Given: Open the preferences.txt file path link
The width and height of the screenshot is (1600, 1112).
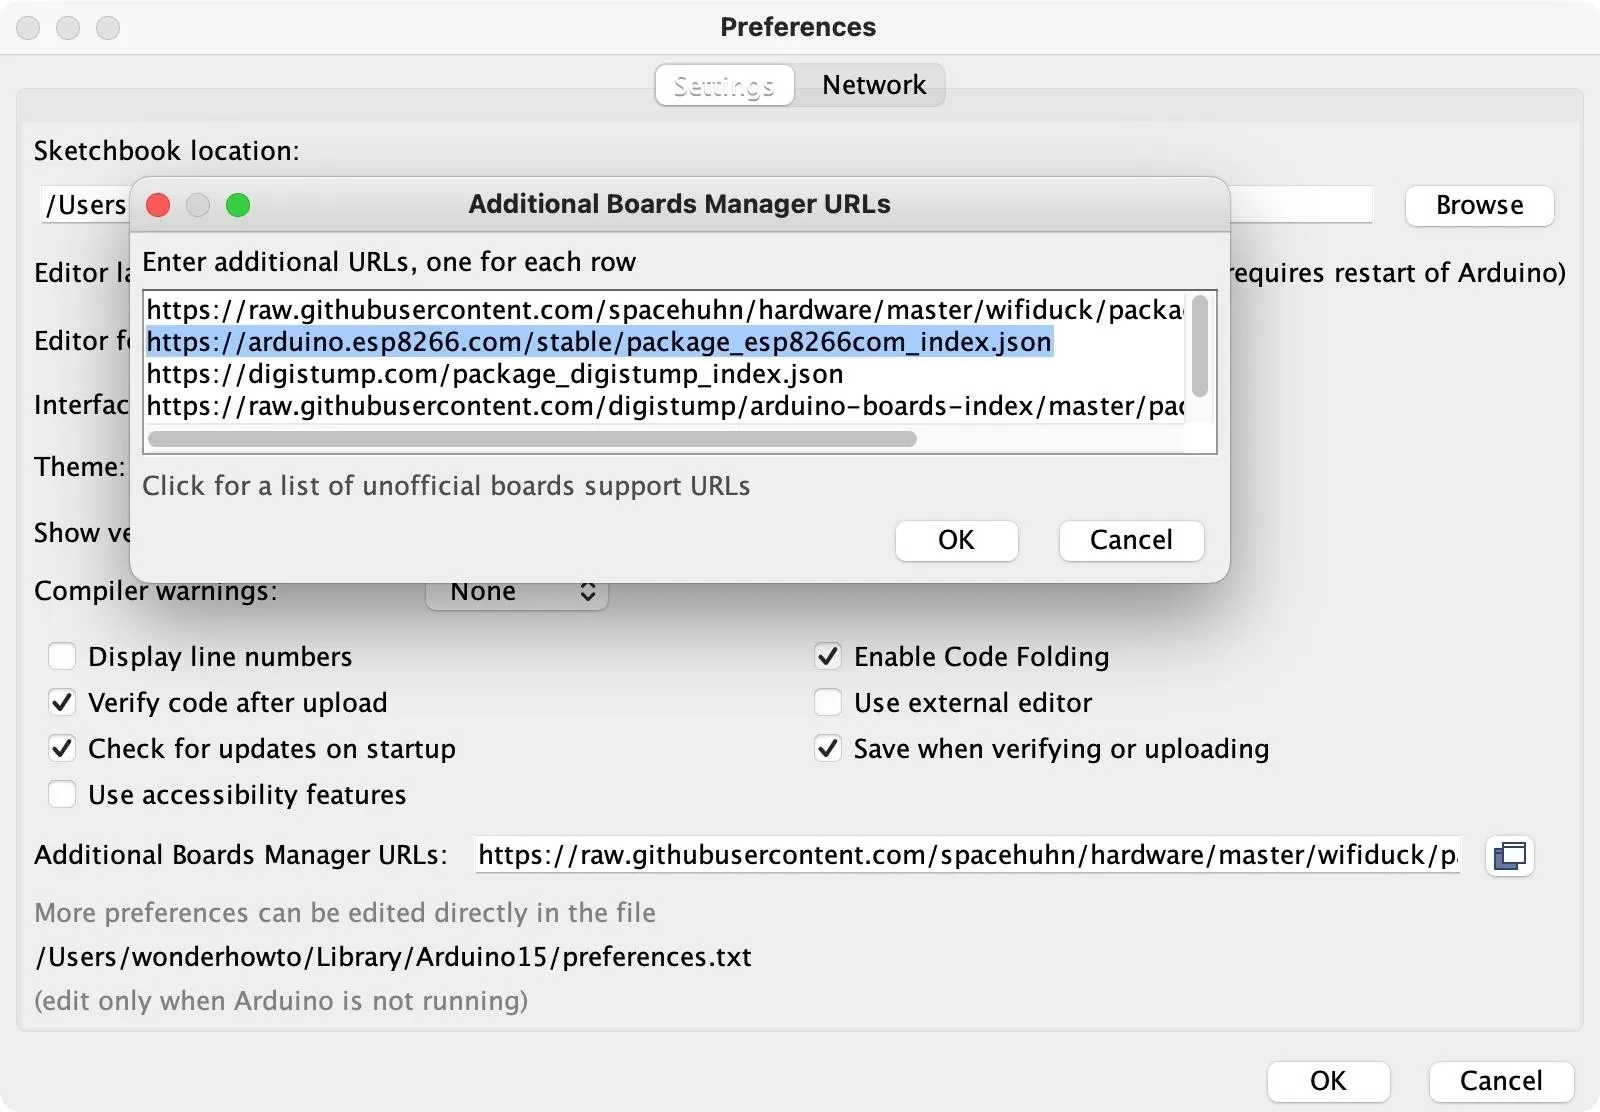Looking at the screenshot, I should (393, 957).
